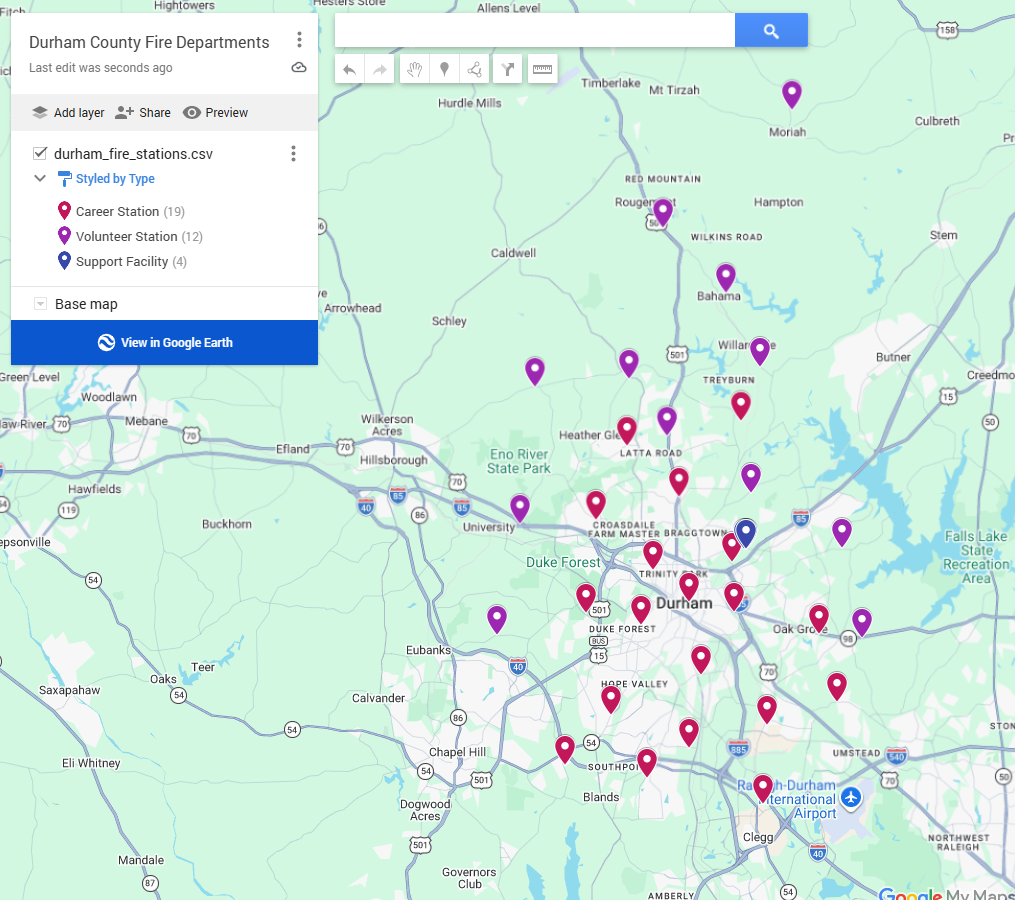Click the Base map label
1015x900 pixels.
[86, 304]
